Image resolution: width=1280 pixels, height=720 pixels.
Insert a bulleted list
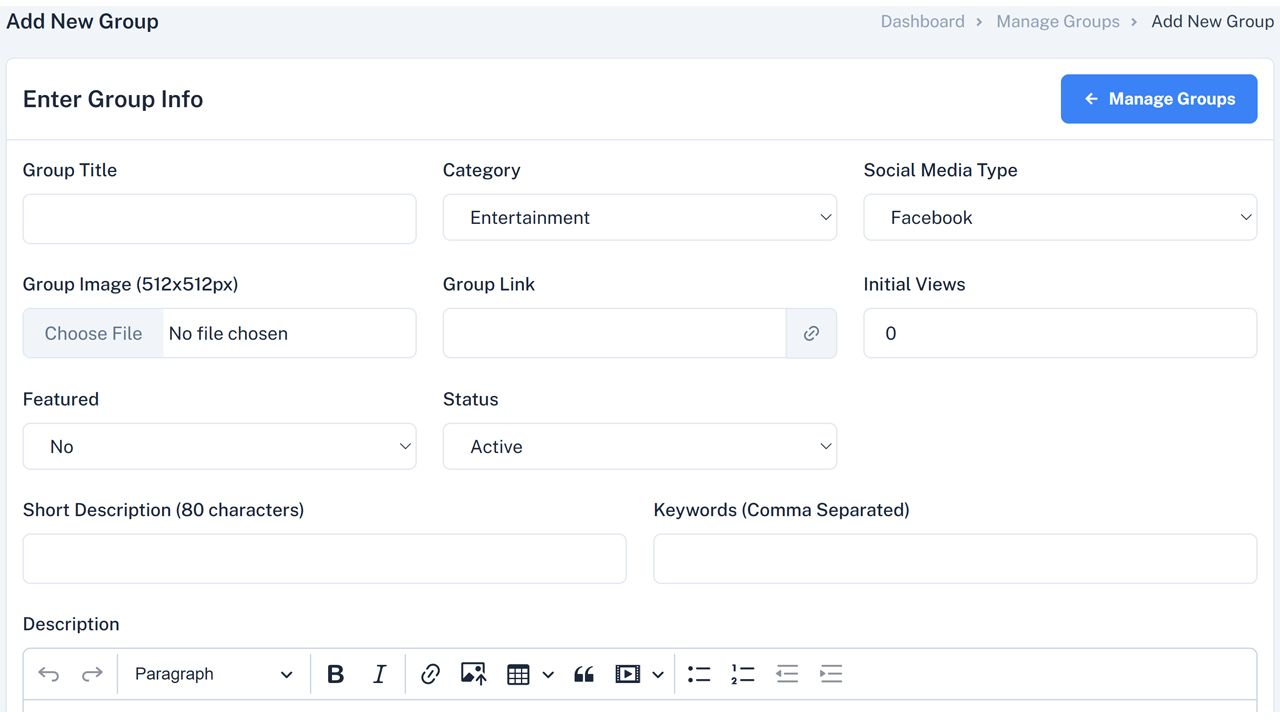[x=699, y=674]
